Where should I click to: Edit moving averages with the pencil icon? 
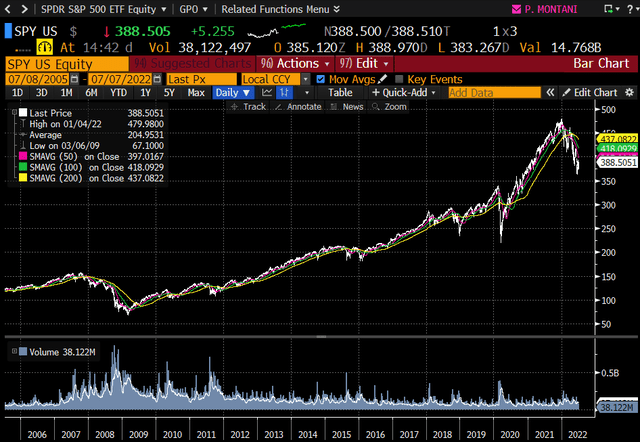pos(382,79)
